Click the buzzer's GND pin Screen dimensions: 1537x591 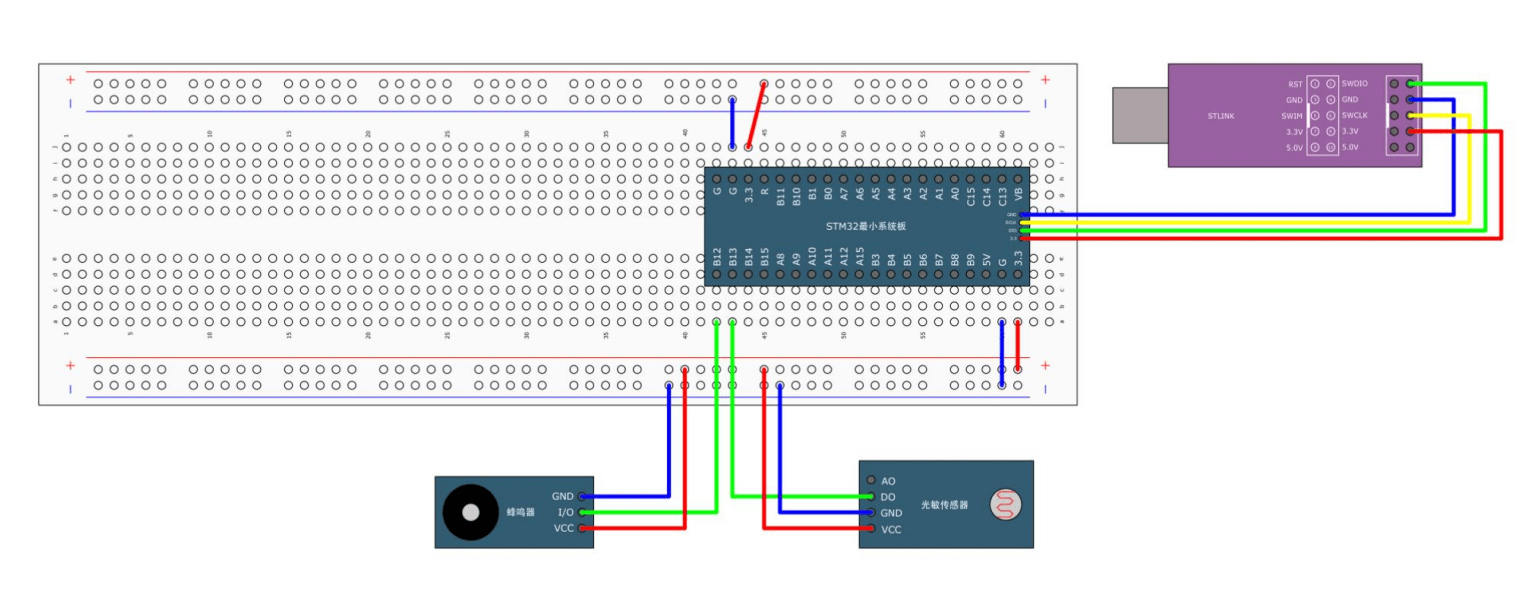pyautogui.click(x=582, y=496)
